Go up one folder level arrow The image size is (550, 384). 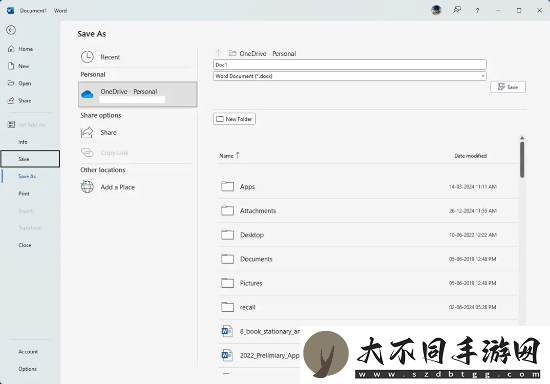pos(219,53)
